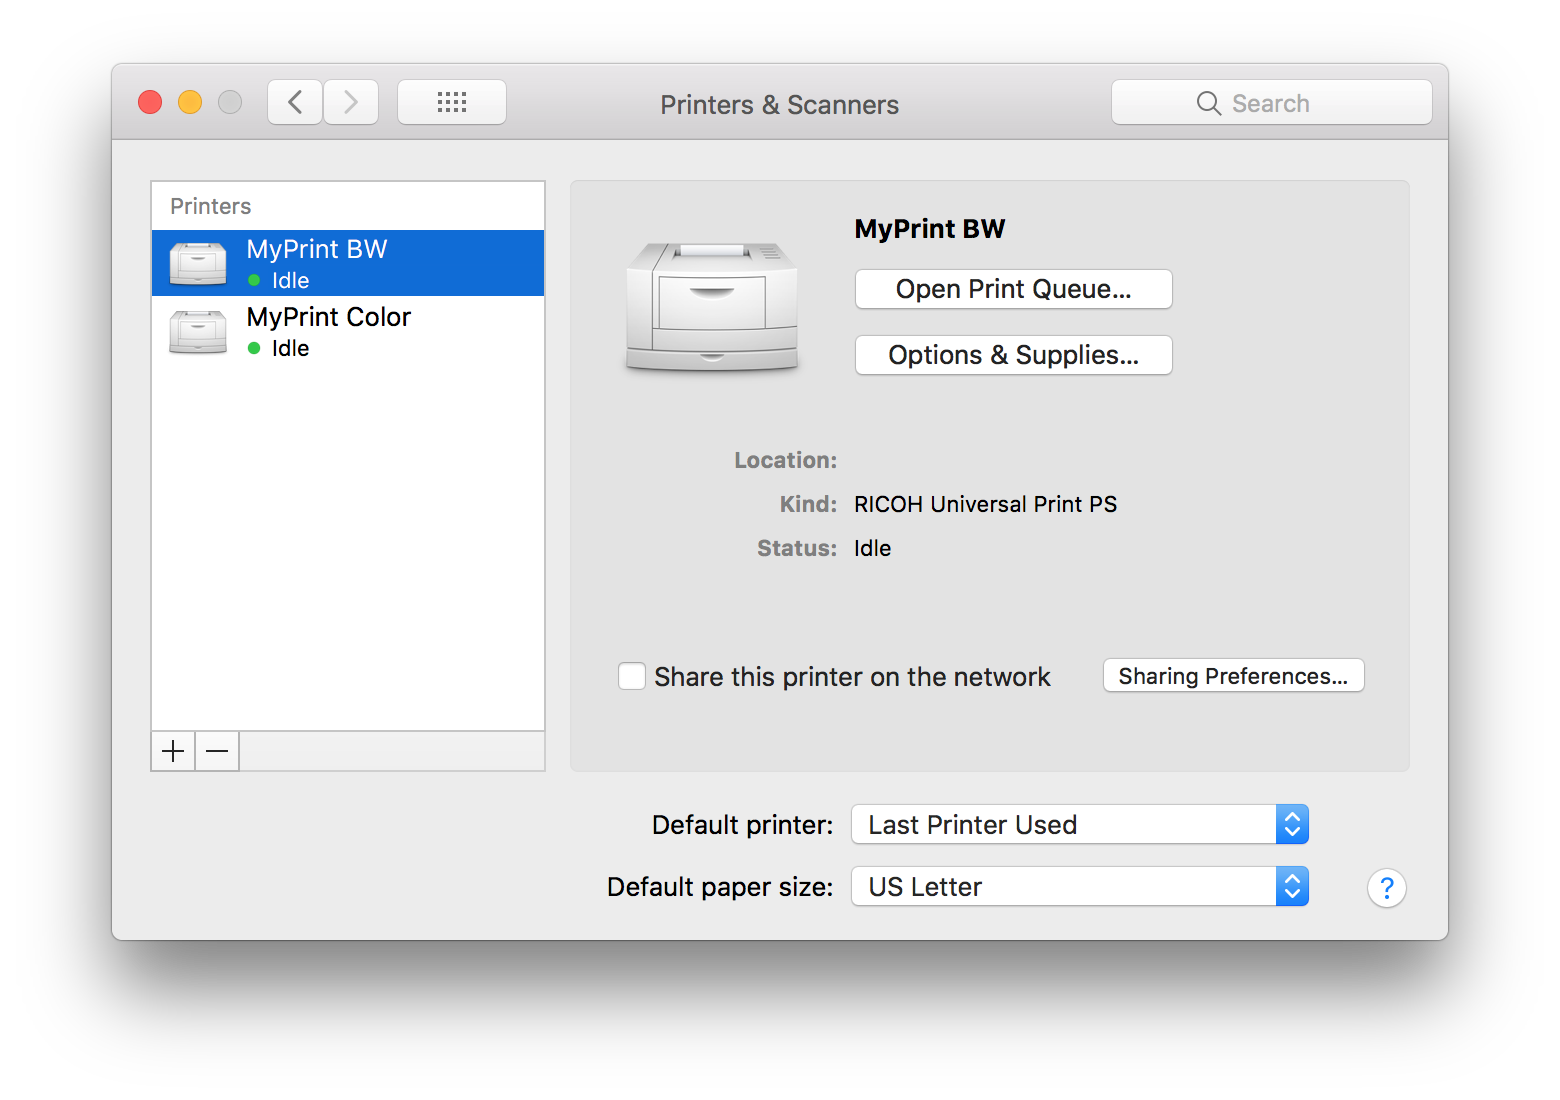
Task: Click the Help question mark icon
Action: pos(1386,887)
